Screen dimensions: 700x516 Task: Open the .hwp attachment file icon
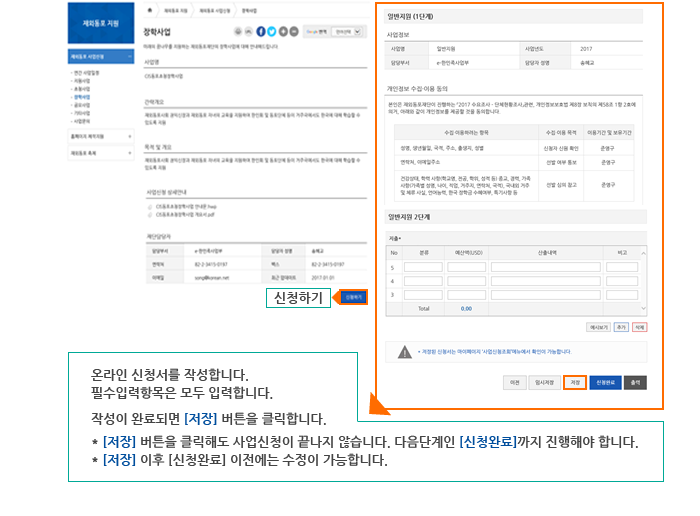tap(150, 207)
